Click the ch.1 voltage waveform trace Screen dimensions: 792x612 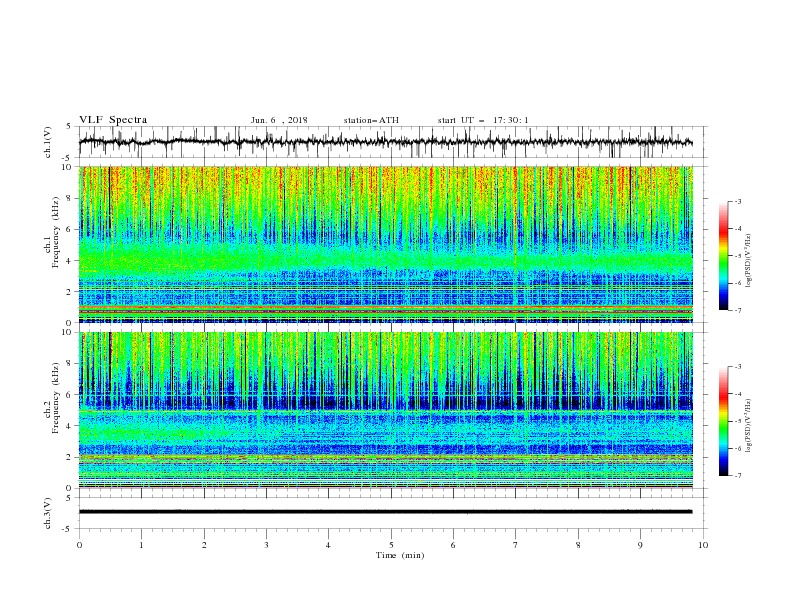click(385, 142)
